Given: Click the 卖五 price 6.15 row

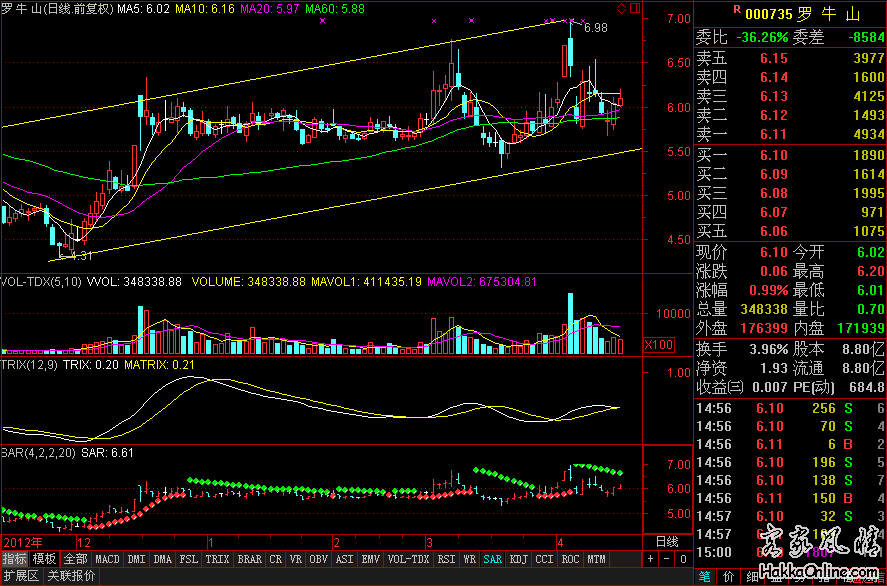Looking at the screenshot, I should pos(790,58).
